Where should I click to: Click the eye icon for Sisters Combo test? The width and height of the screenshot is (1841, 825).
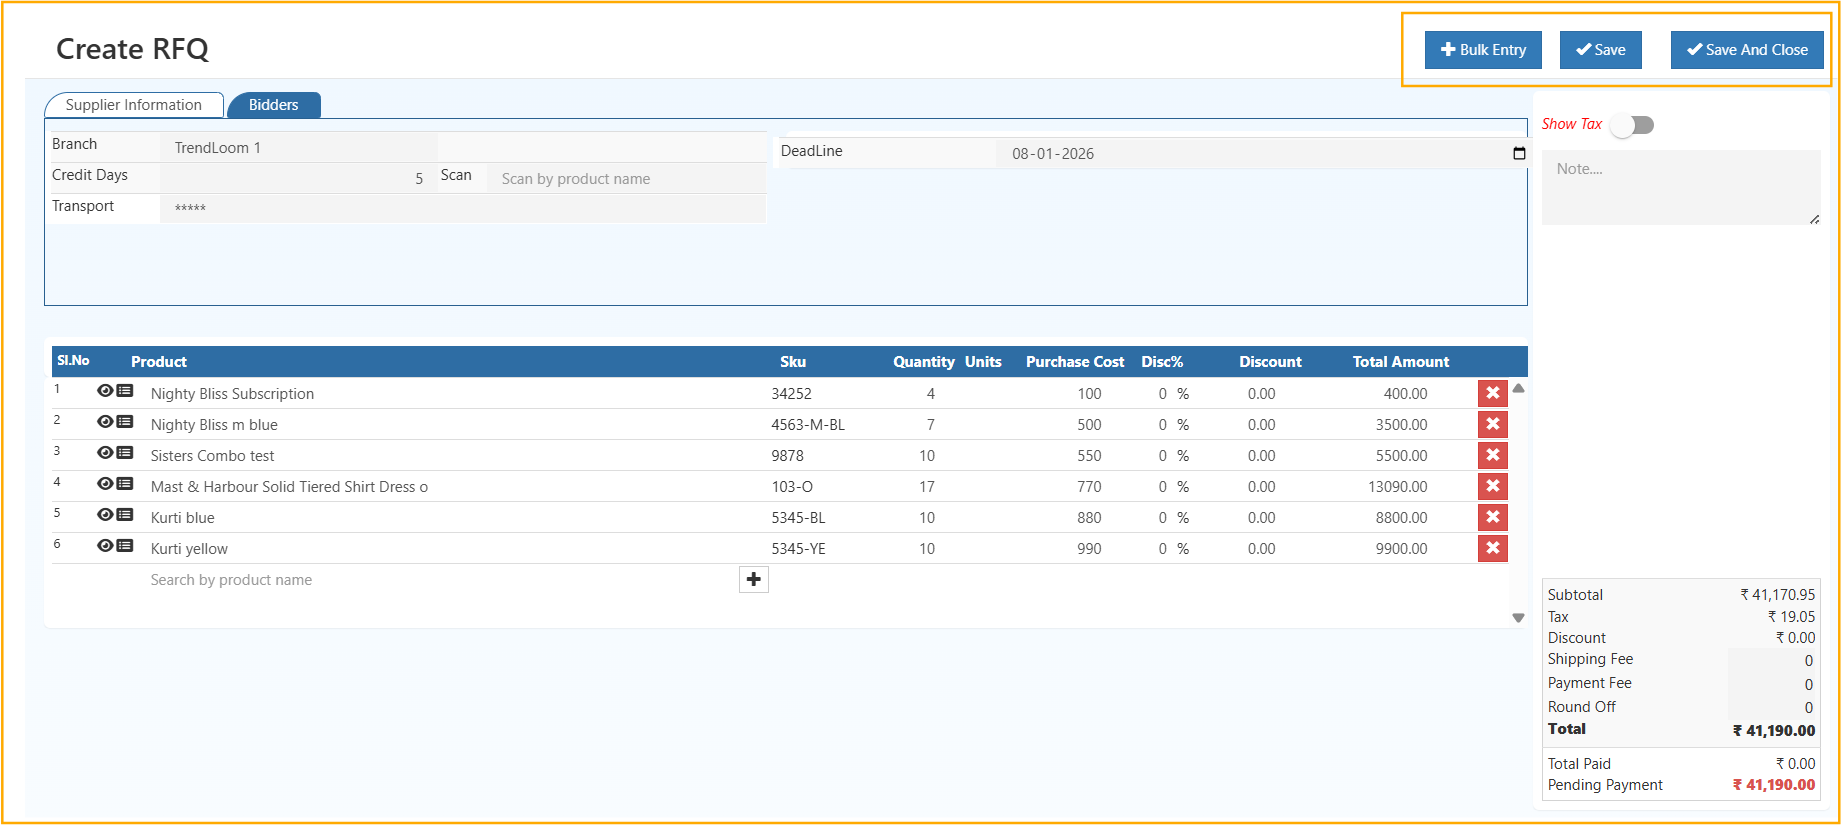[105, 453]
